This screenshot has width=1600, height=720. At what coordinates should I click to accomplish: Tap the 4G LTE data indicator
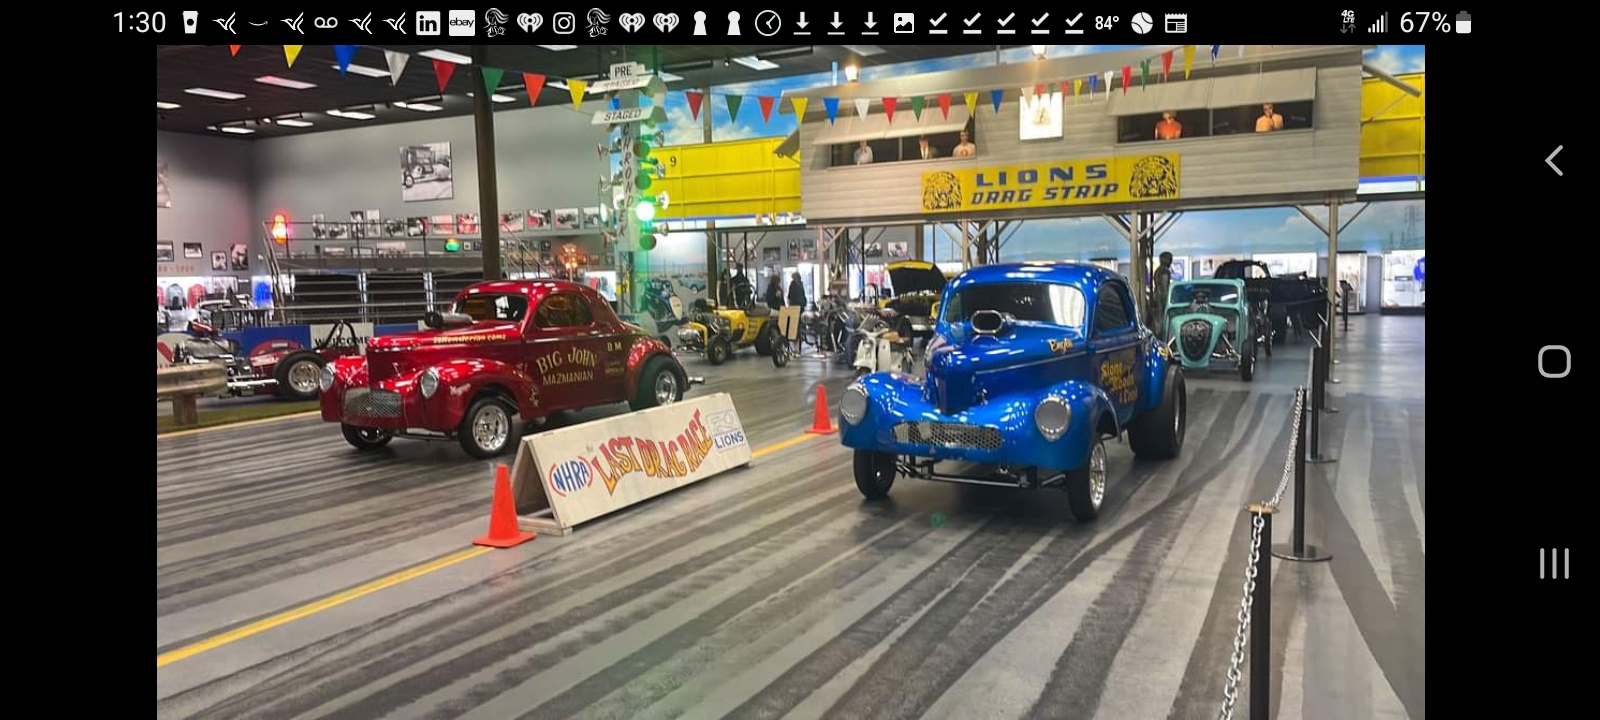click(1348, 23)
